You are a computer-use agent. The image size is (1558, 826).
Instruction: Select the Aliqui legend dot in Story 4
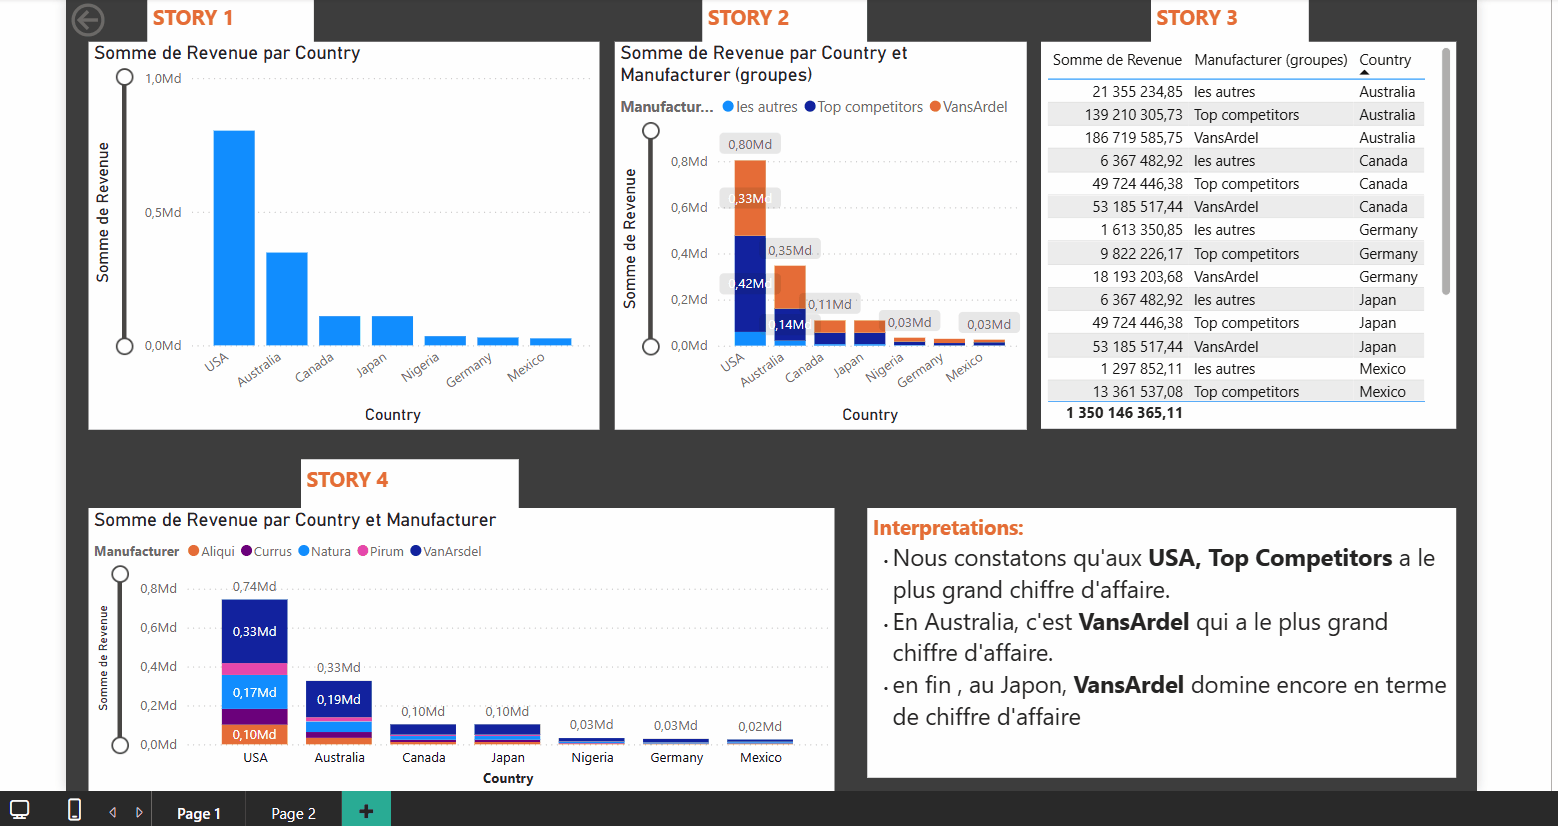coord(194,551)
